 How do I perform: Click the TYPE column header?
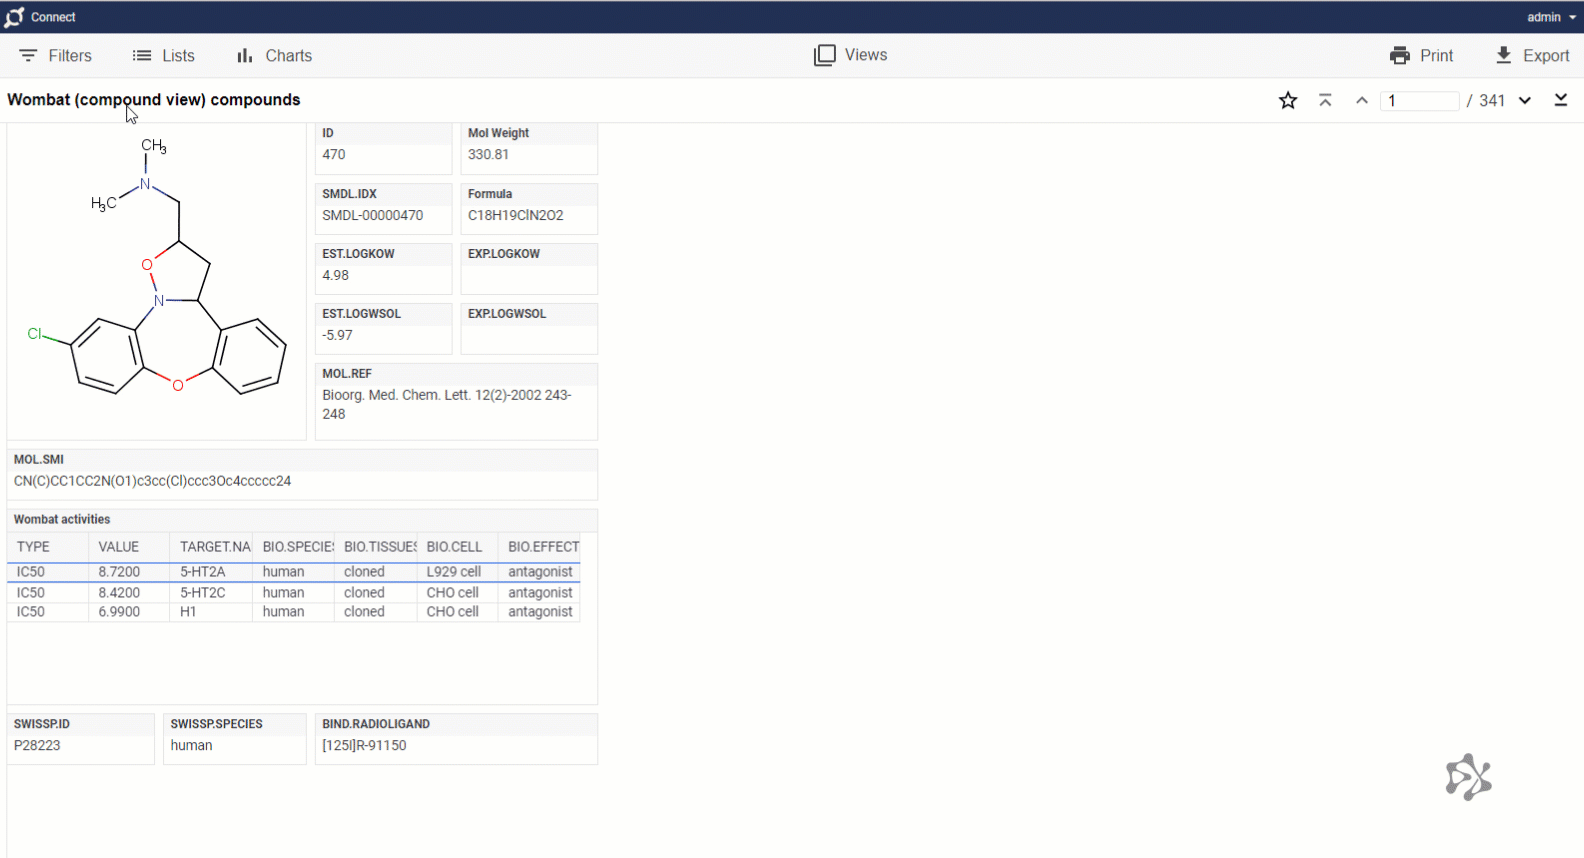[x=34, y=547]
